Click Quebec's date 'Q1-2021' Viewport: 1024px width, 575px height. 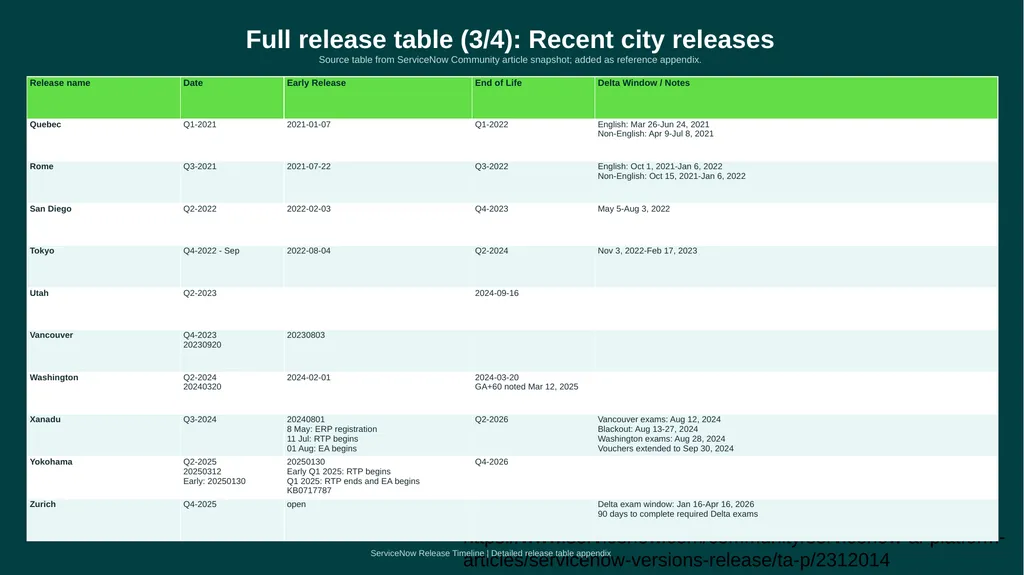[x=199, y=124]
